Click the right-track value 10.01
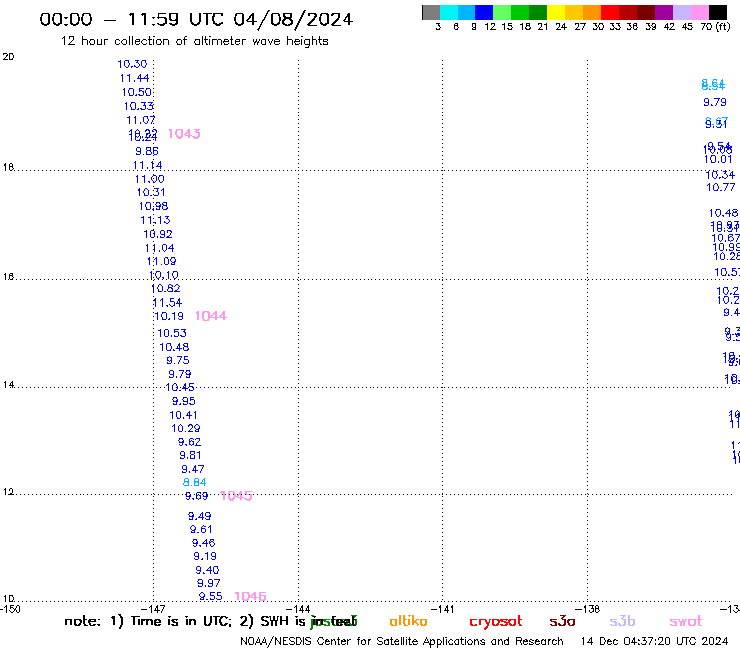 click(718, 160)
